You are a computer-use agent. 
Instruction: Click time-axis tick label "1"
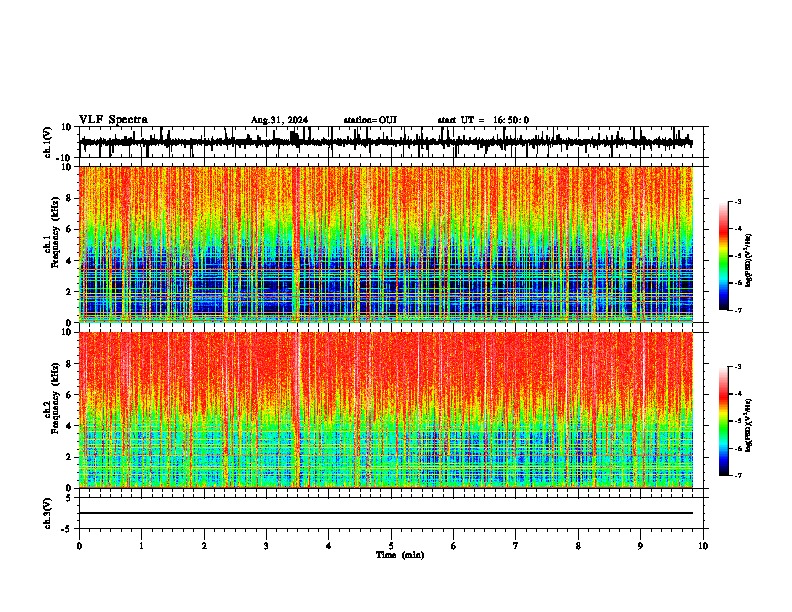[142, 546]
